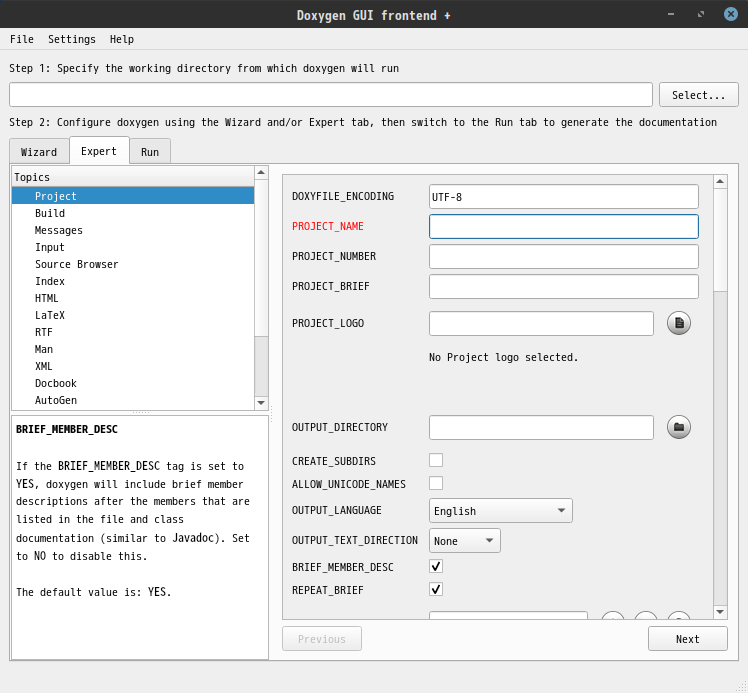This screenshot has width=748, height=693.
Task: Select the Docbook topic
Action: pyautogui.click(x=133, y=383)
